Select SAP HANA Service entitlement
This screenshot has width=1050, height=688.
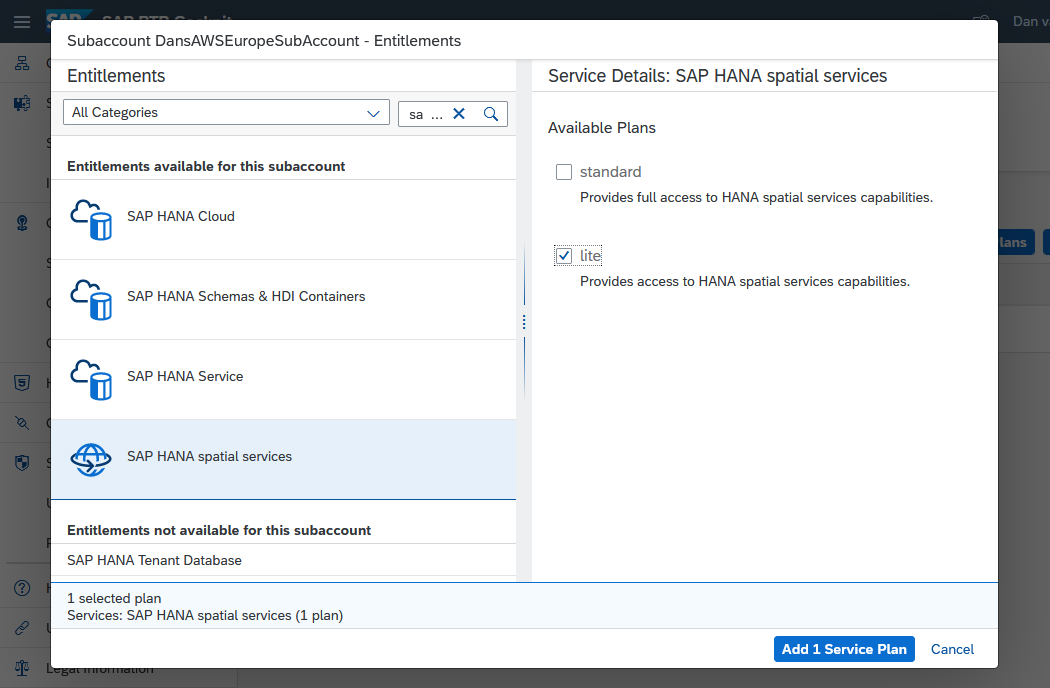[283, 380]
